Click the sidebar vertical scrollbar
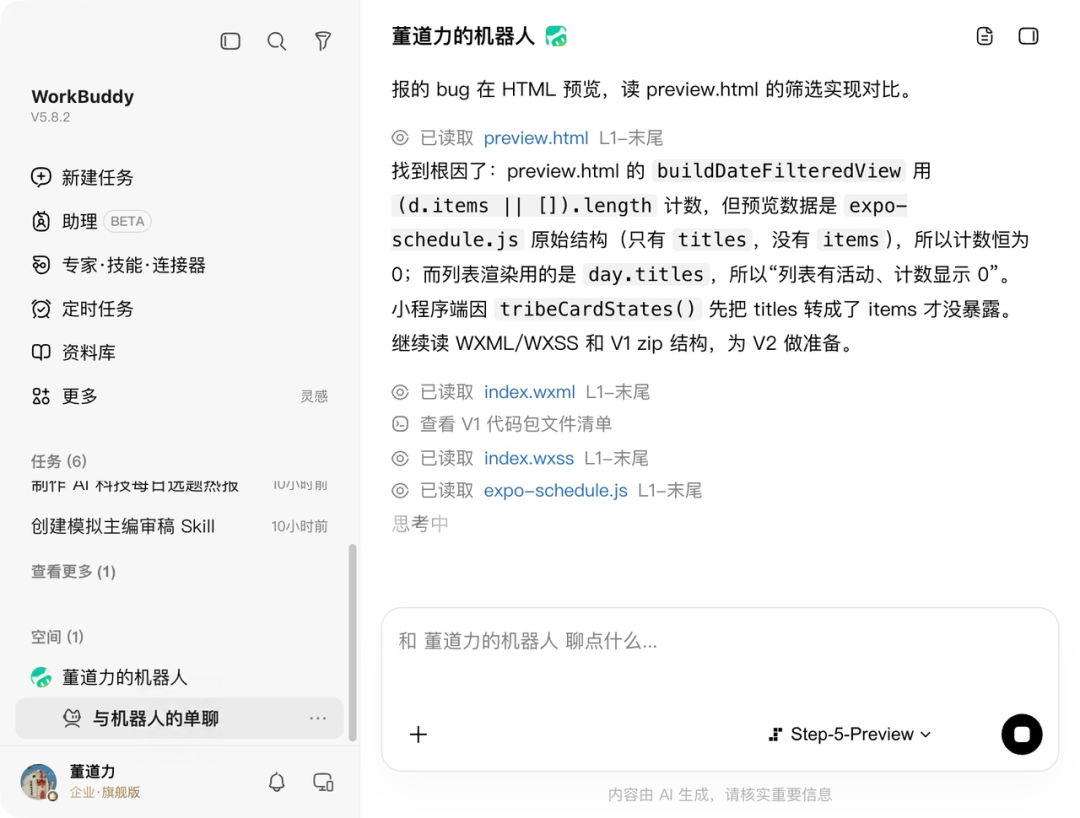This screenshot has width=1080, height=818. point(353,642)
